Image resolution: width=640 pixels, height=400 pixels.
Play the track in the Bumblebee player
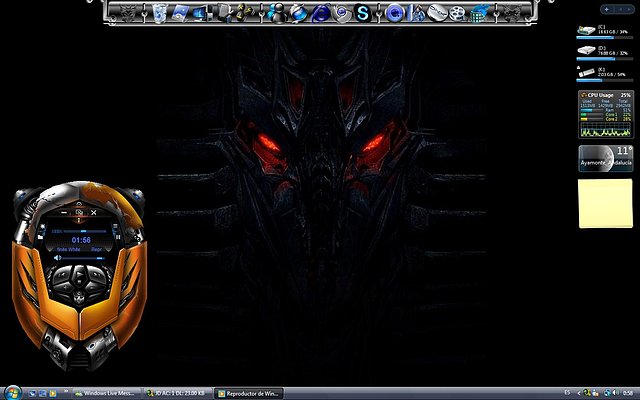[79, 276]
